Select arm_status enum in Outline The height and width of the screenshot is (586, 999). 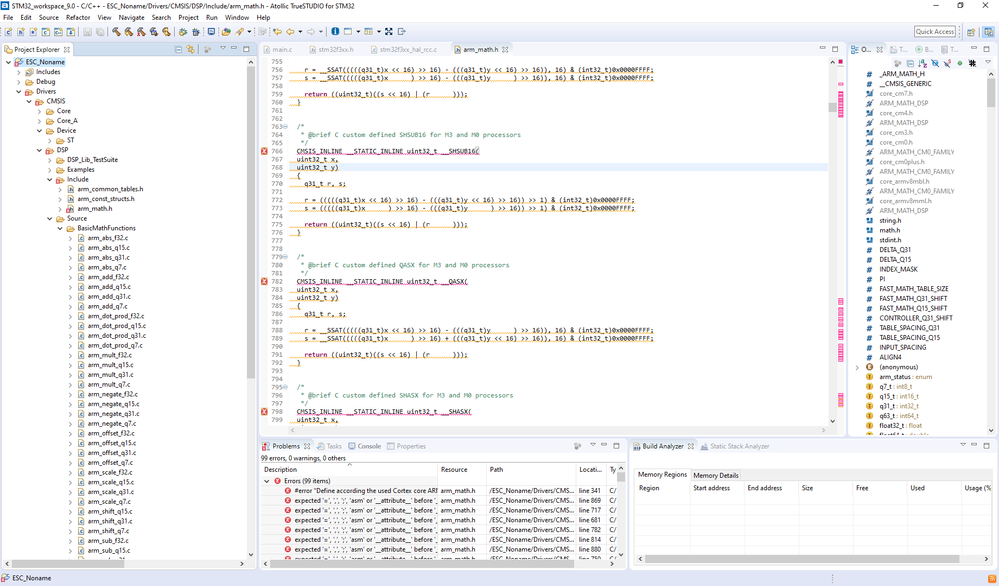pyautogui.click(x=905, y=377)
